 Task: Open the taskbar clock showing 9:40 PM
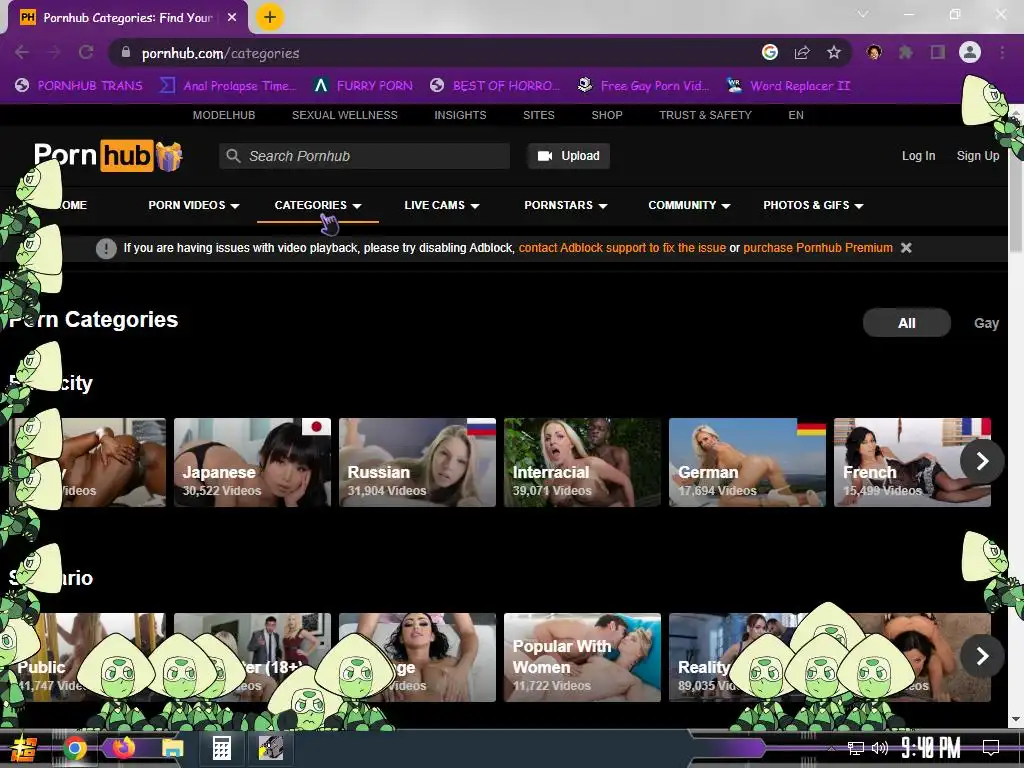click(931, 747)
